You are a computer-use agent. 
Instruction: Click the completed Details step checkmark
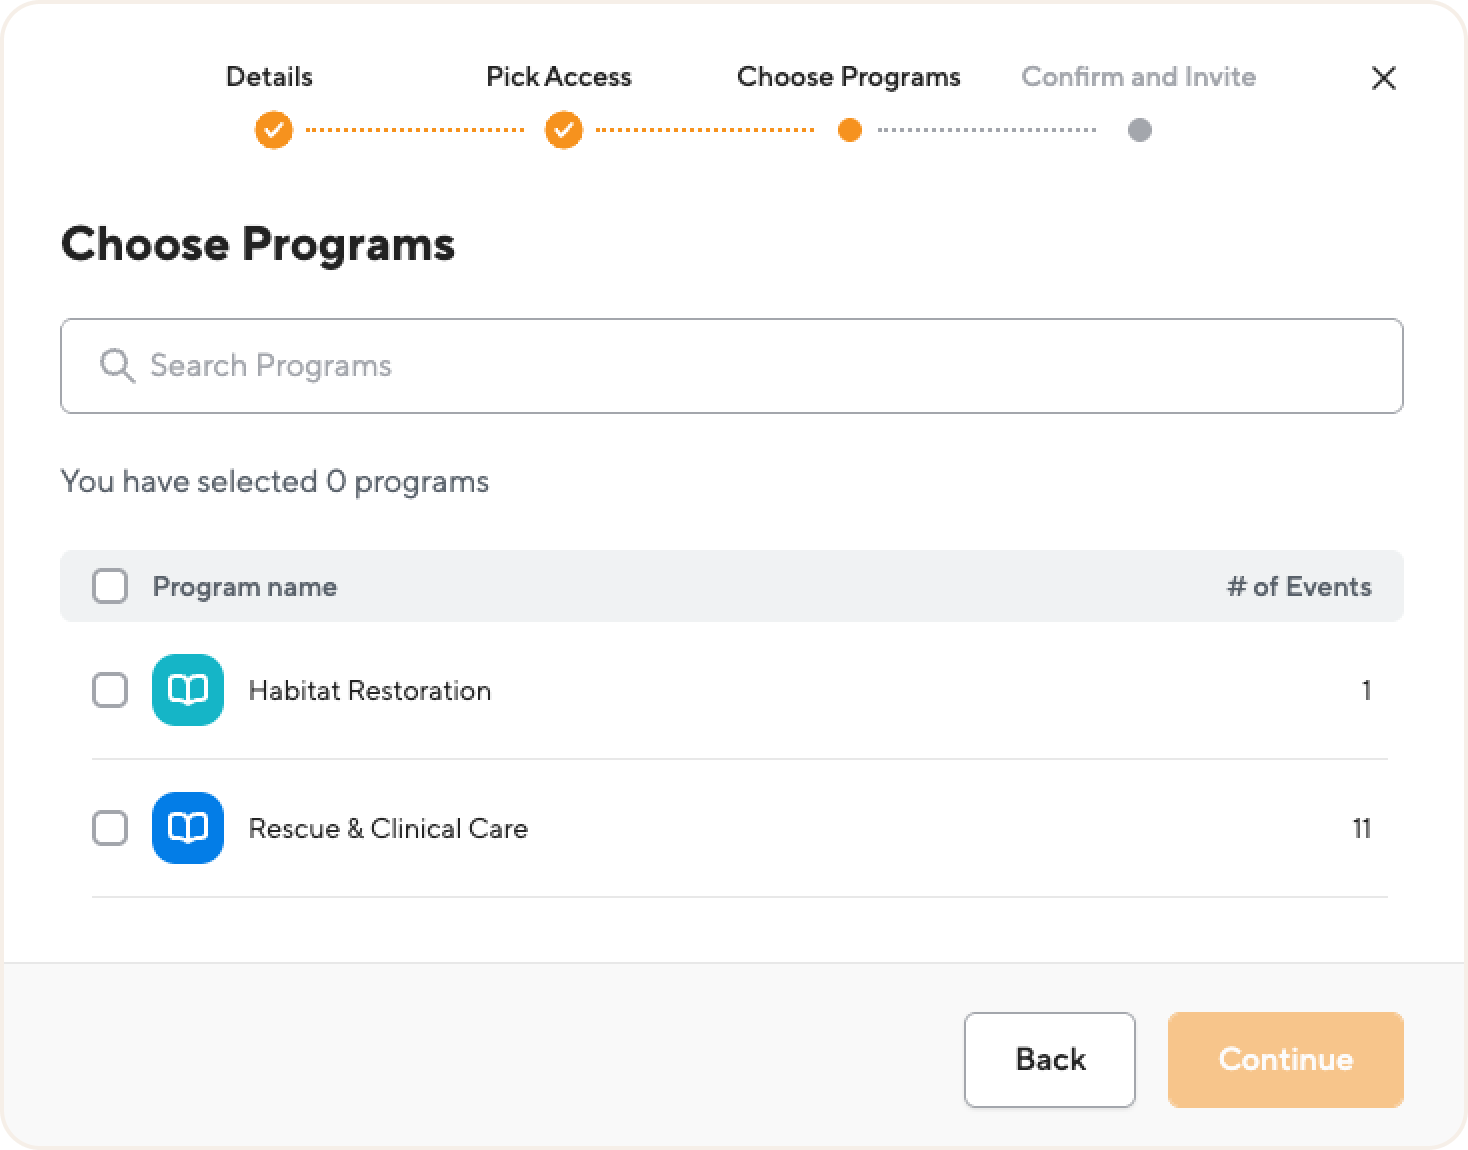point(273,130)
